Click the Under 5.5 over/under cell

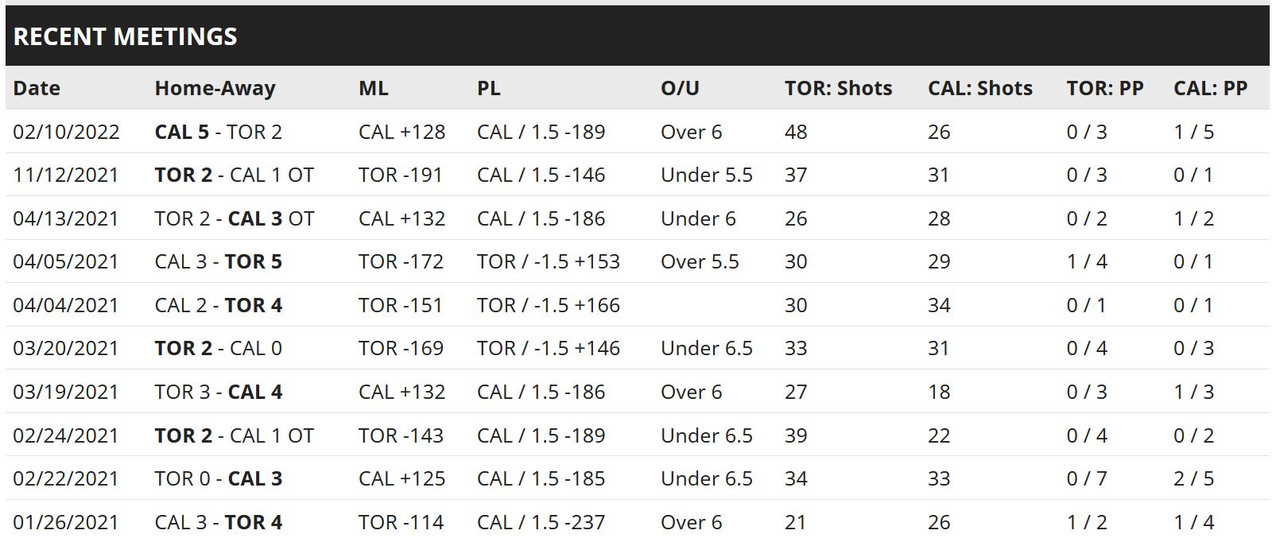706,175
